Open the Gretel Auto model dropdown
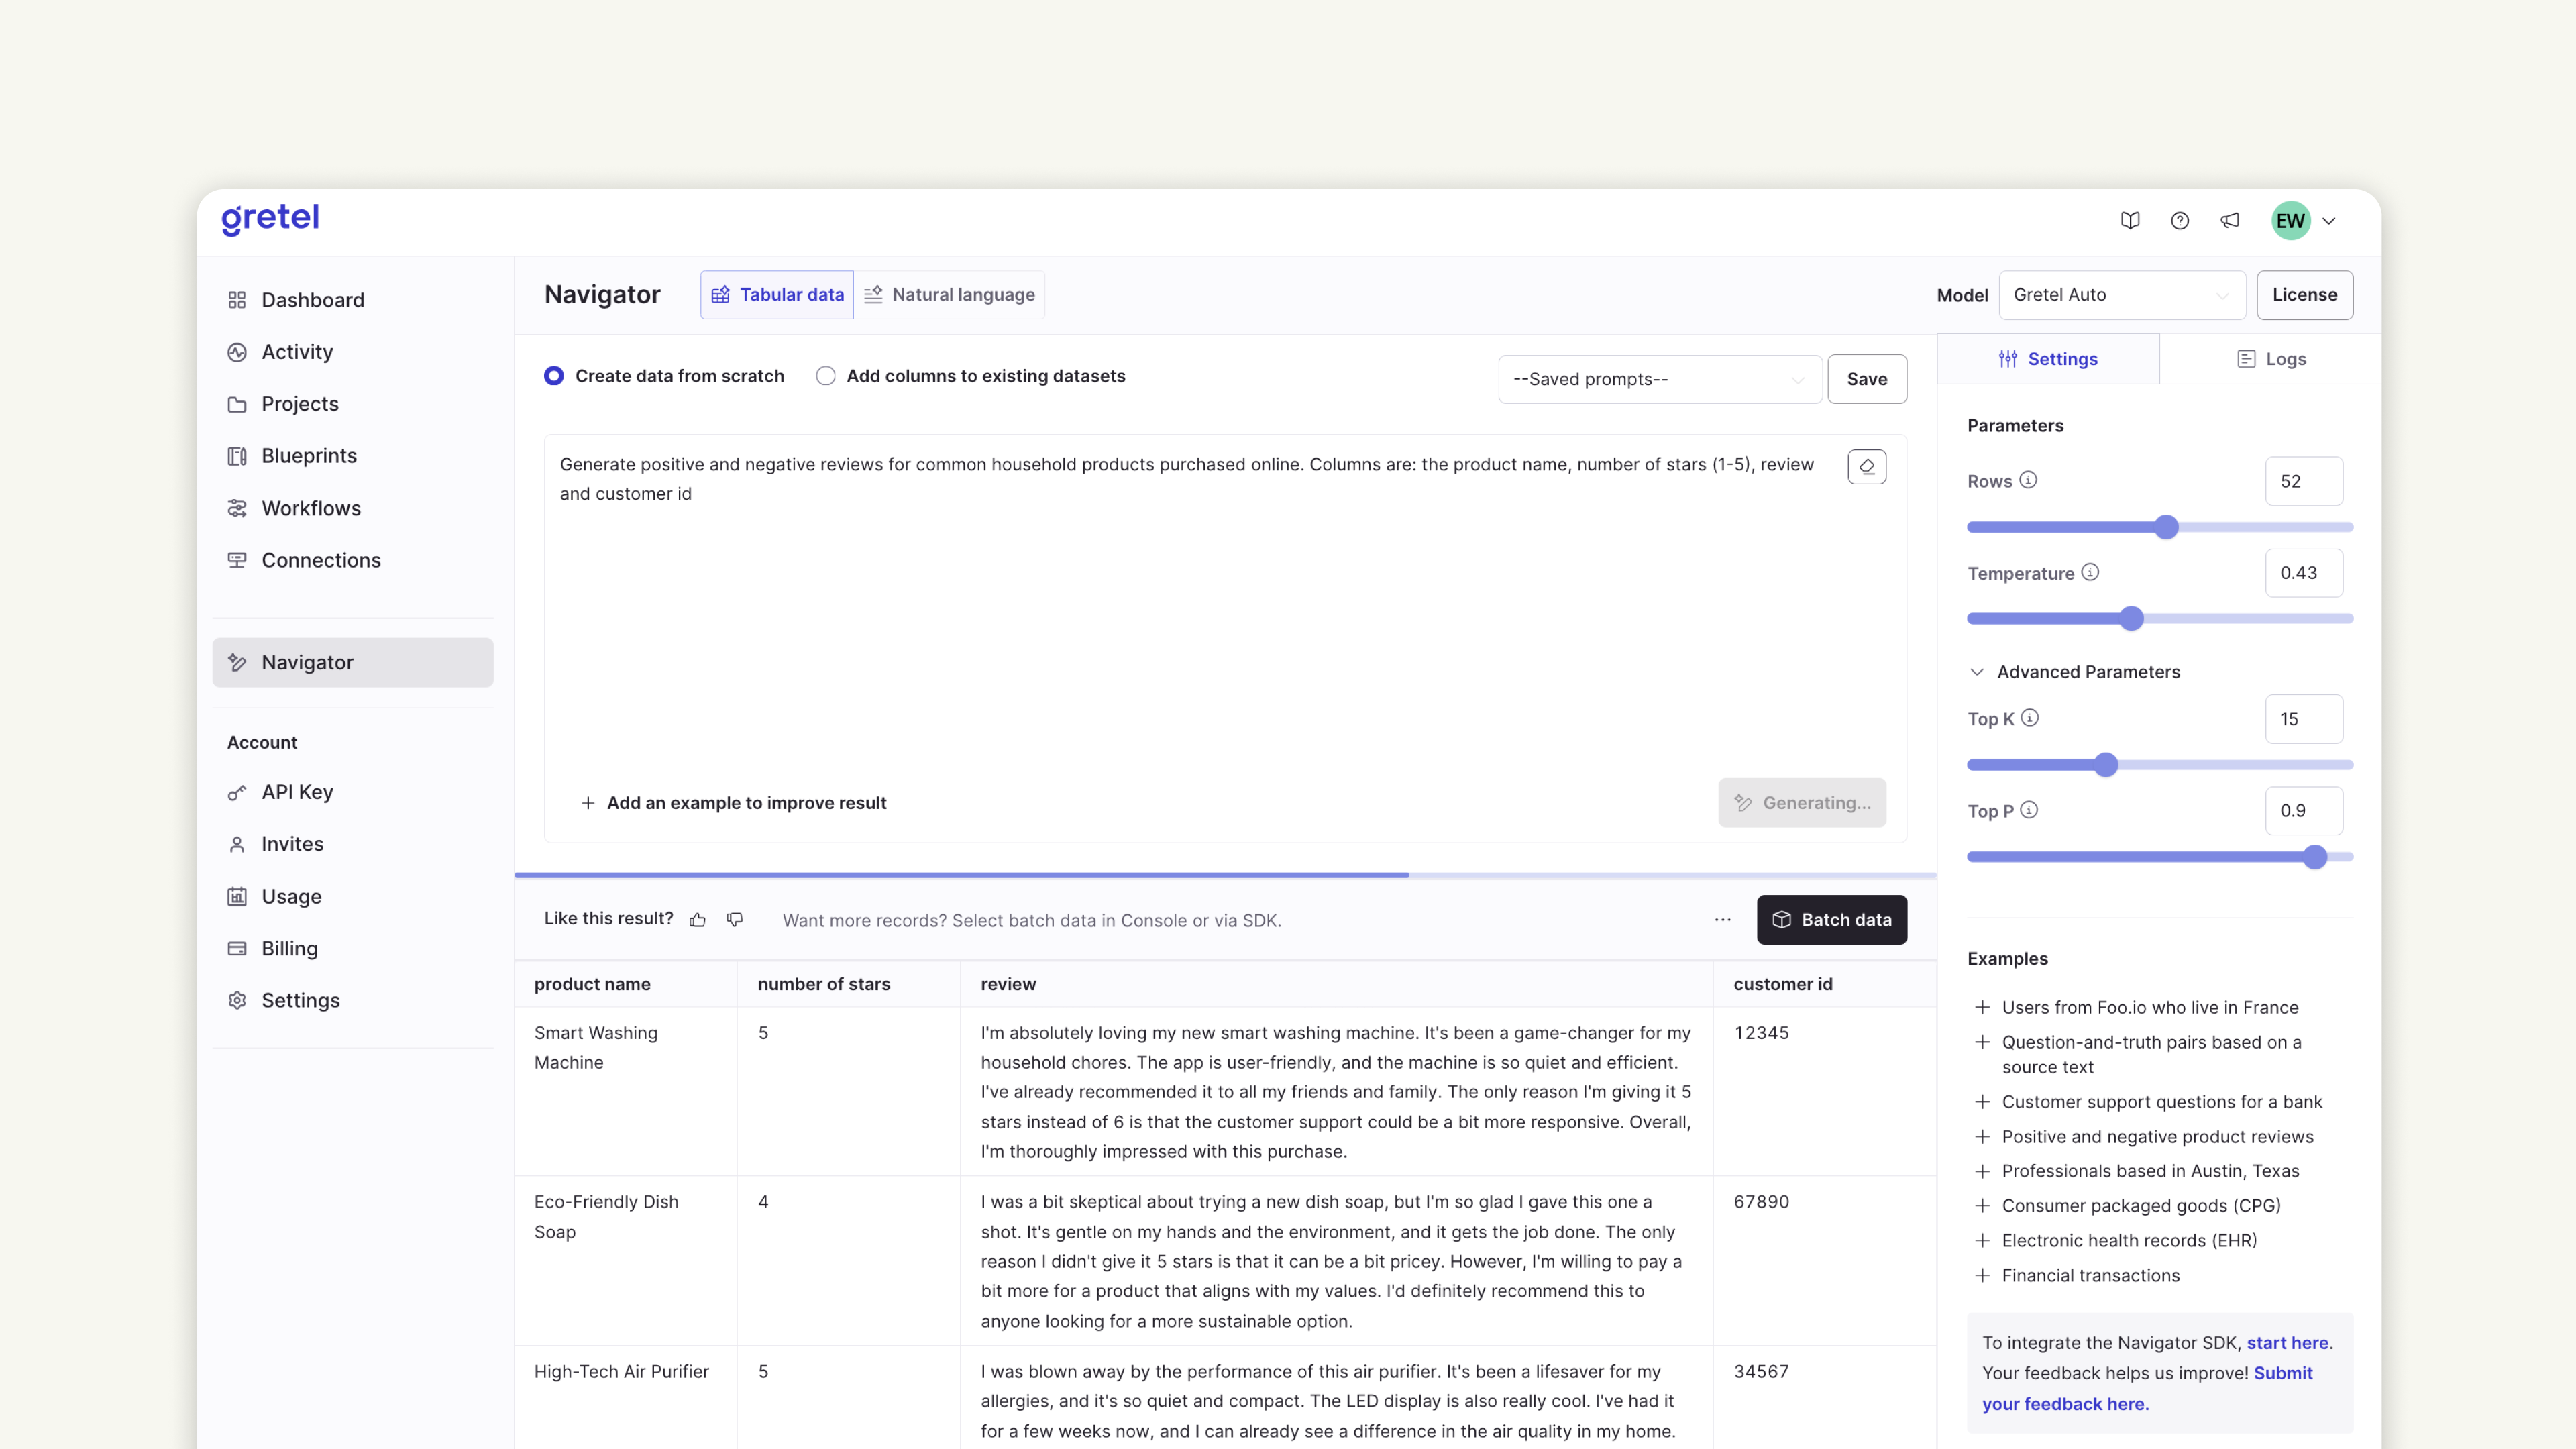 (x=2121, y=295)
